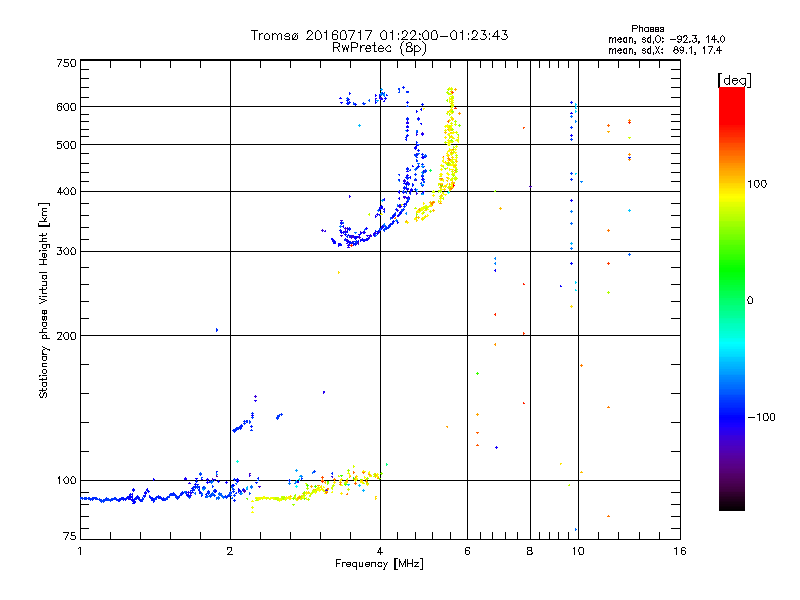Click the y-axis '400' tick label
Viewport: 800px width, 600px height.
point(66,191)
